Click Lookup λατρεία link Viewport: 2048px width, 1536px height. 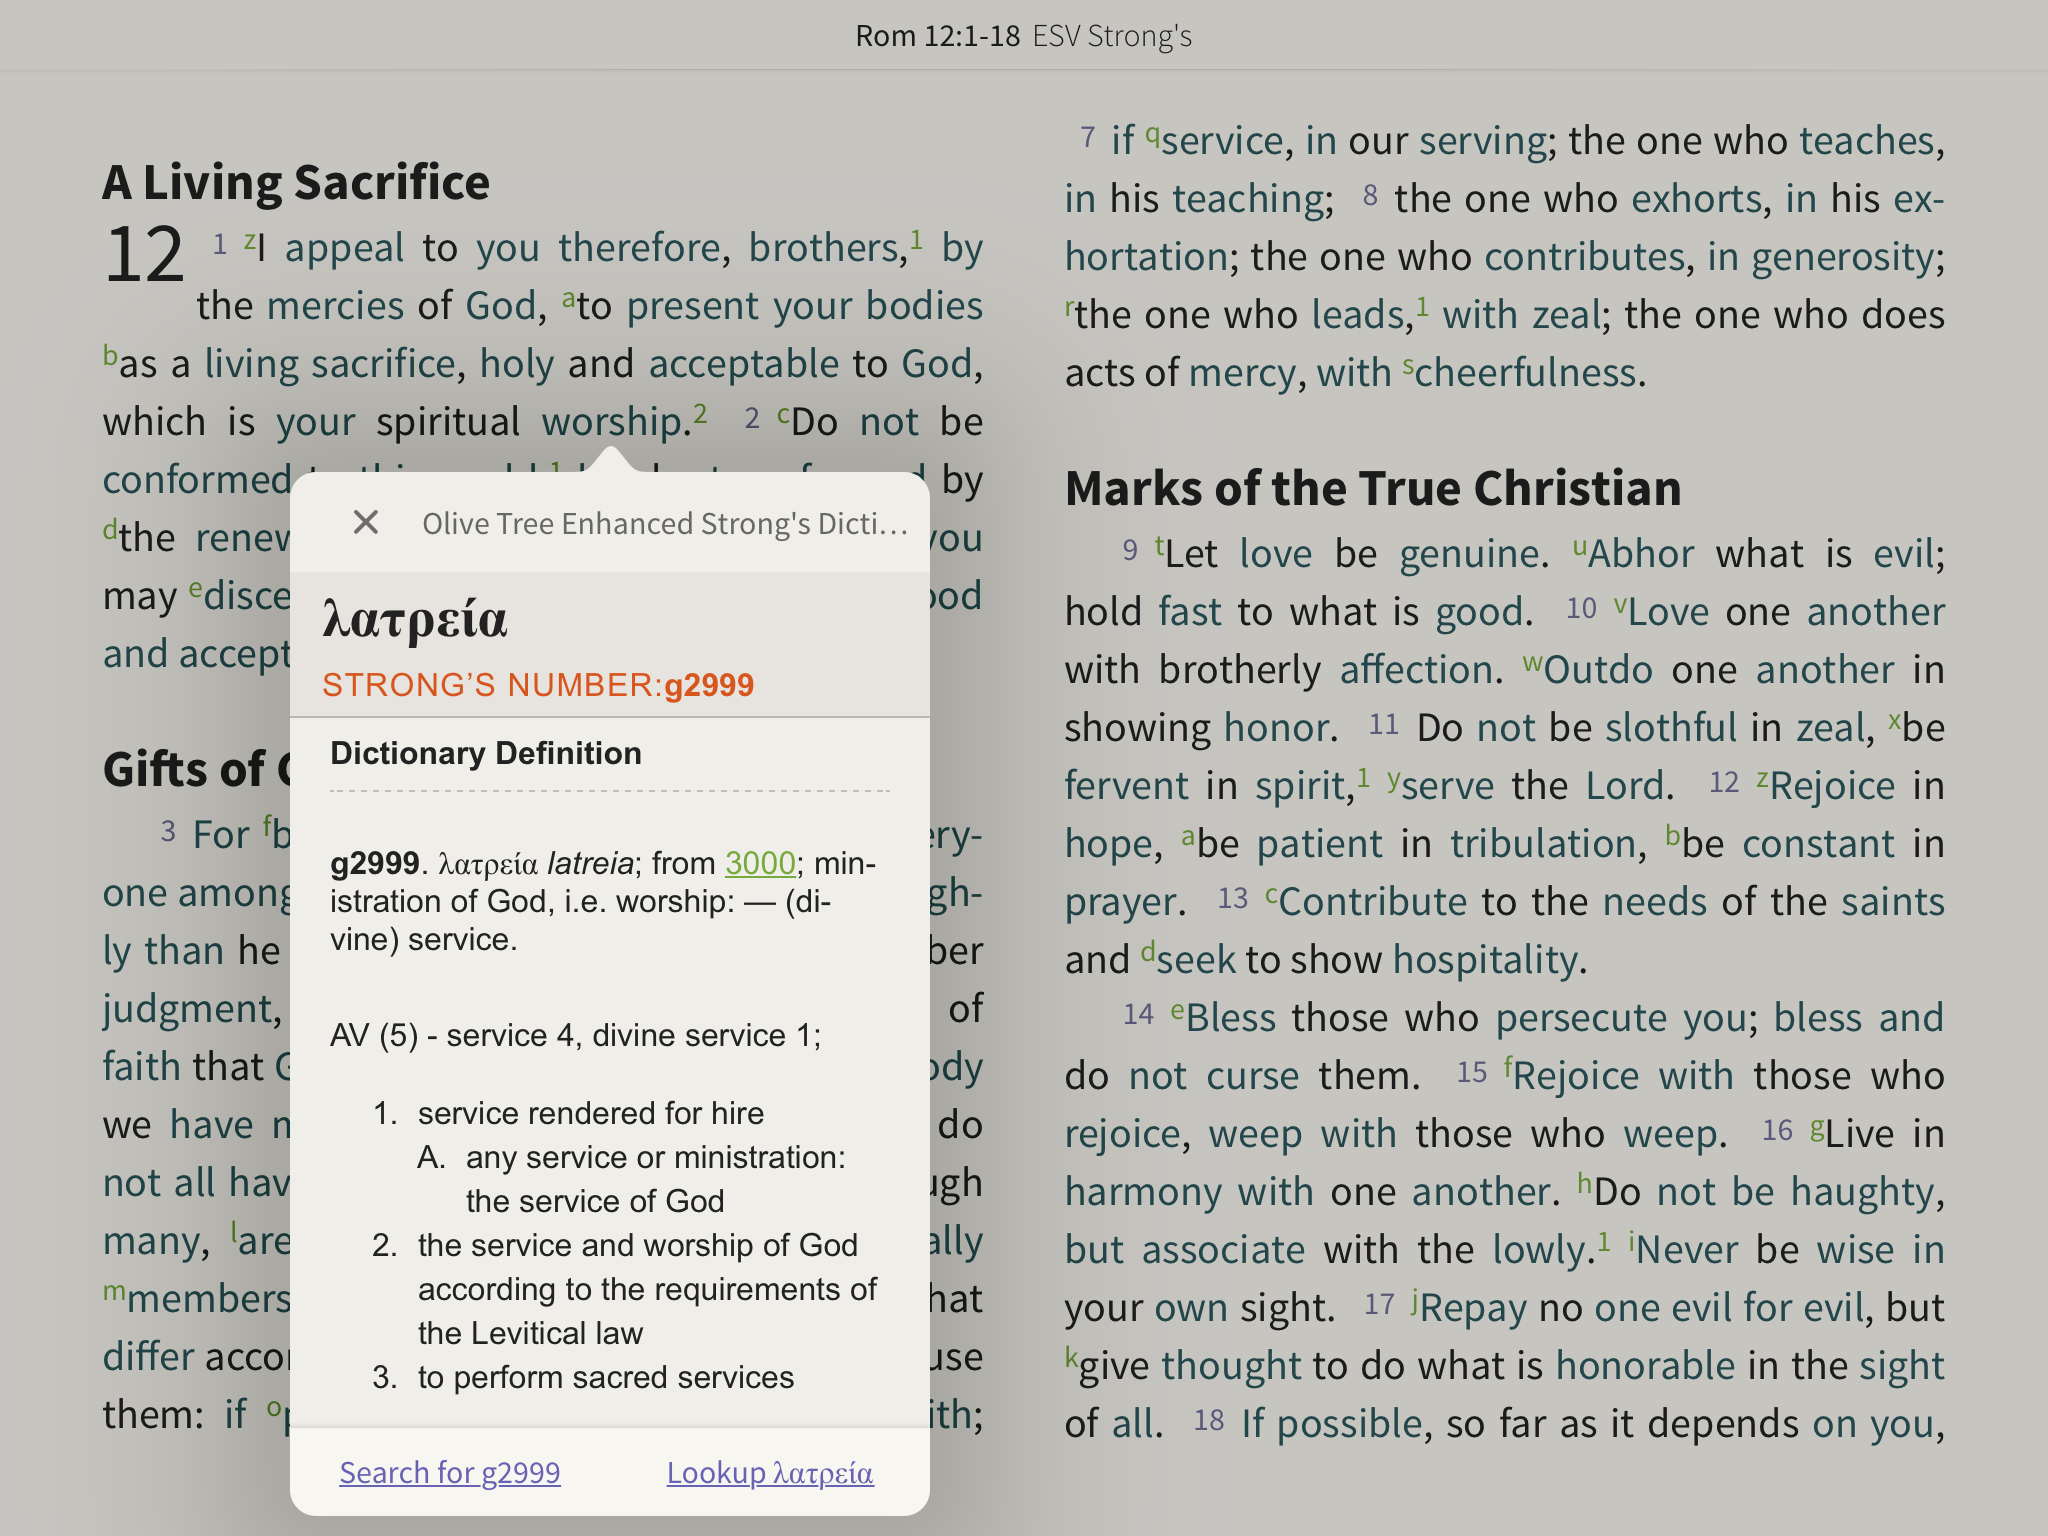click(x=770, y=1472)
